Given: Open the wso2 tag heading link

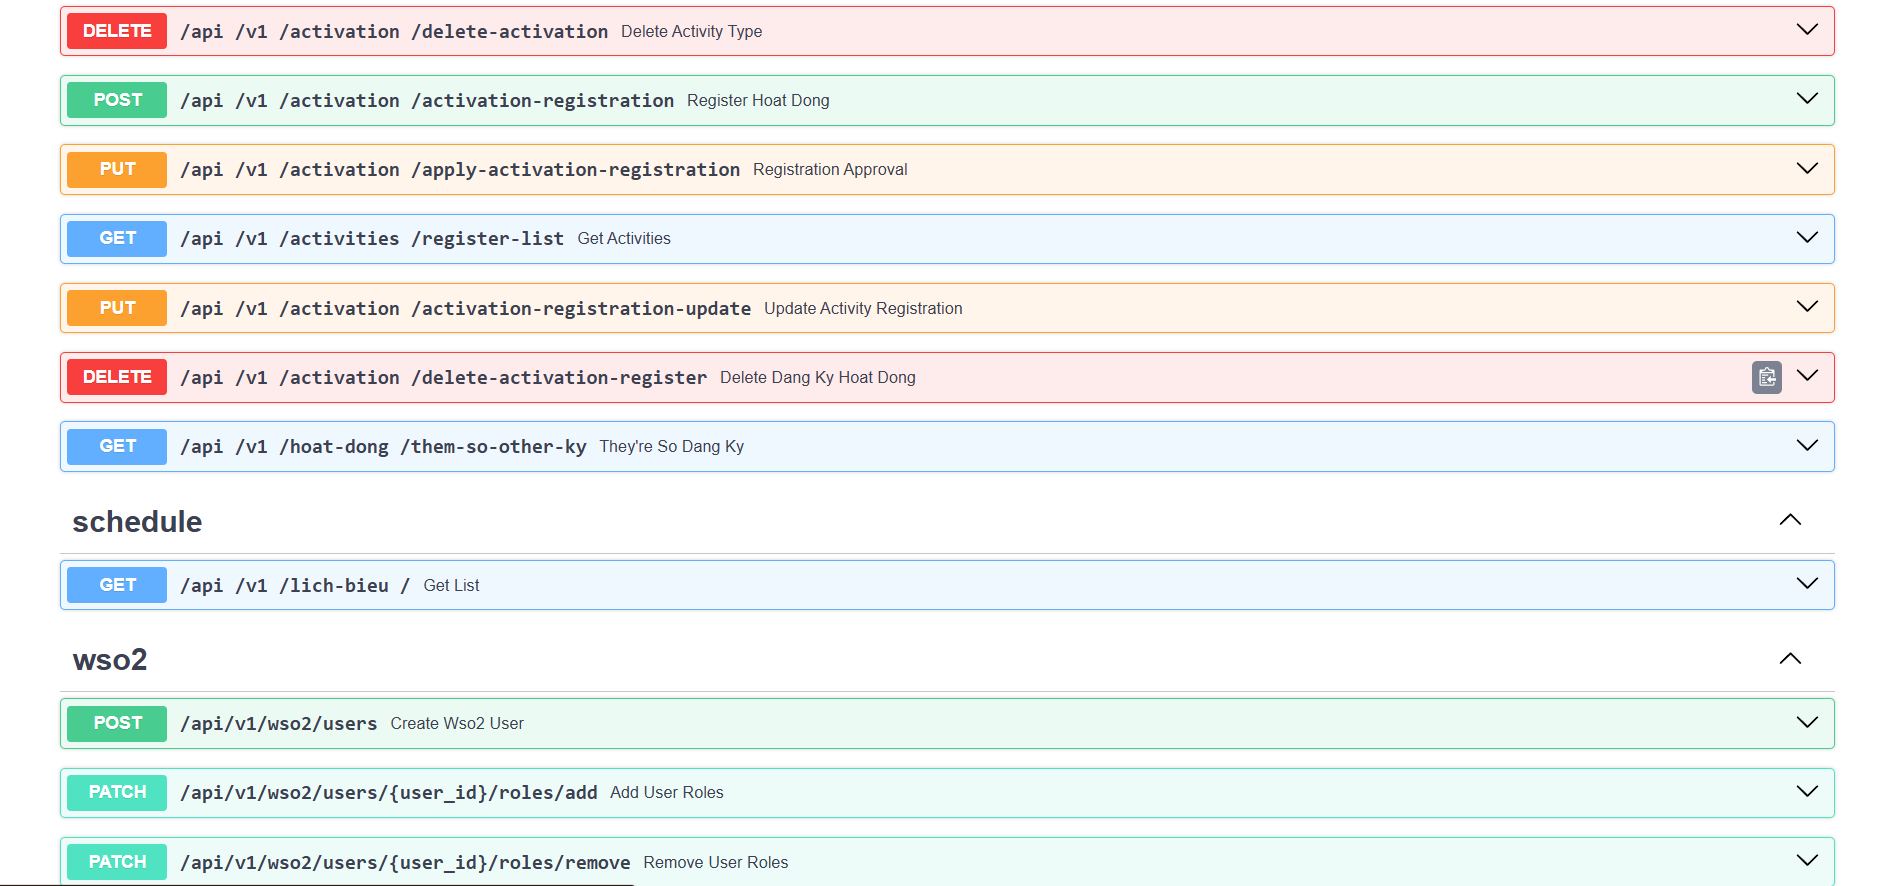Looking at the screenshot, I should tap(110, 660).
